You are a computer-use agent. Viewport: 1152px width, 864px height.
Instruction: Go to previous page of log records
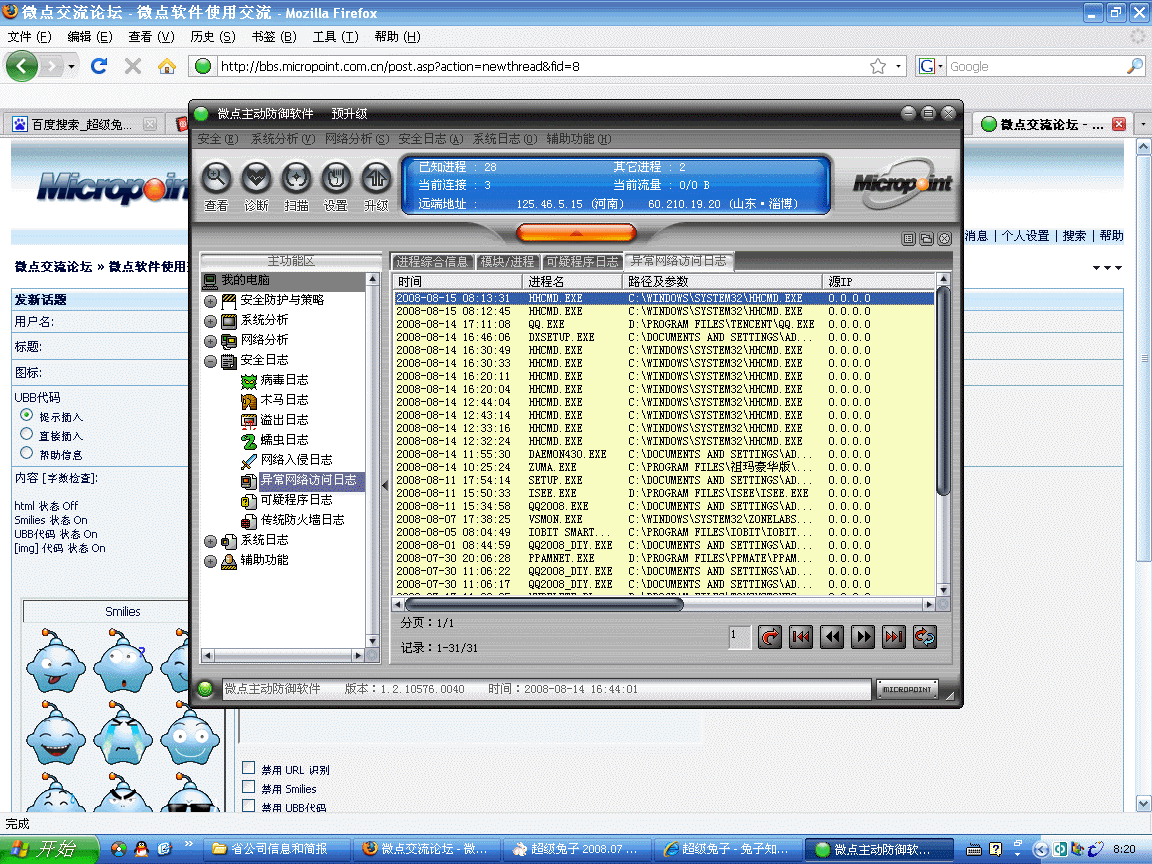tap(832, 637)
